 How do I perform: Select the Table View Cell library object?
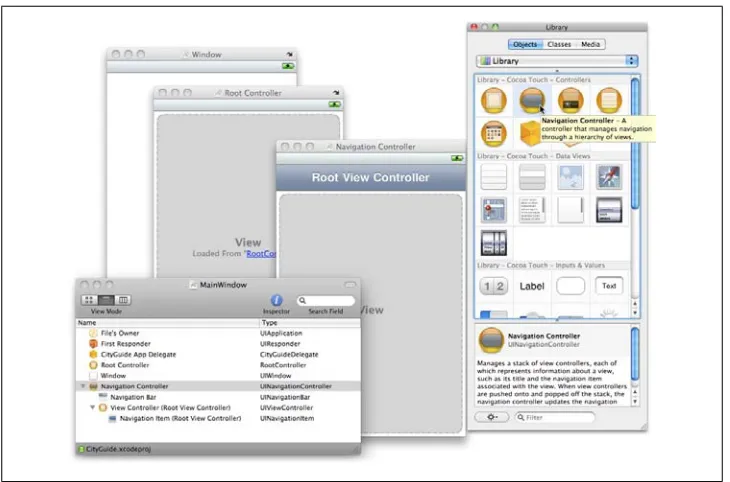click(x=532, y=177)
